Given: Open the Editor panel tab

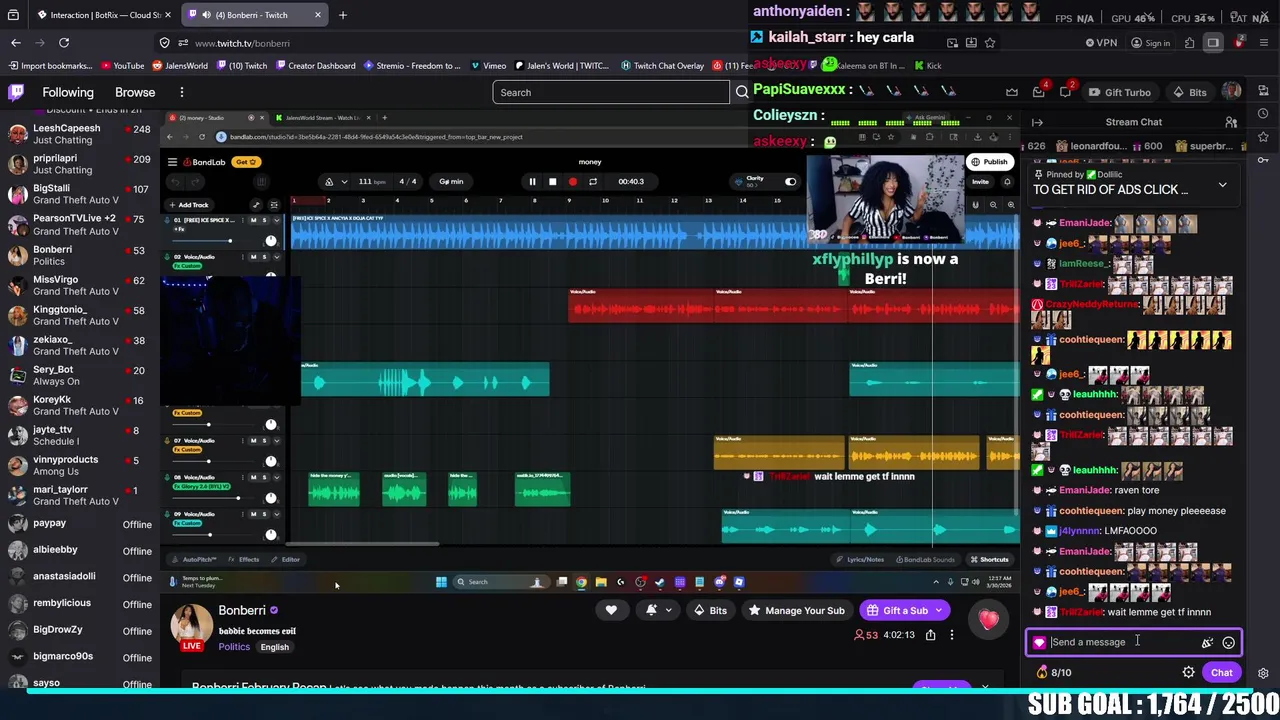Looking at the screenshot, I should pyautogui.click(x=286, y=560).
